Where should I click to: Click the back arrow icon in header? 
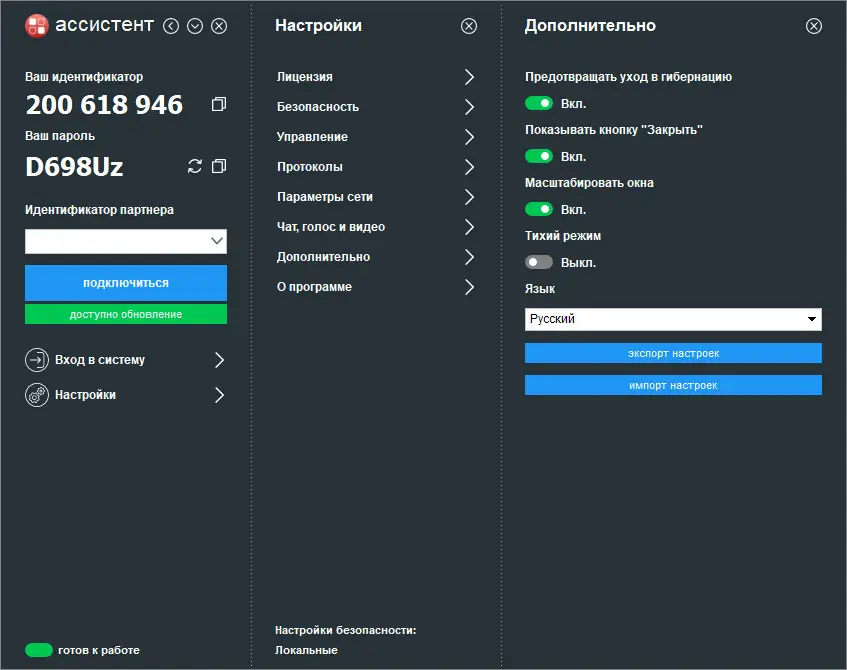click(x=171, y=26)
